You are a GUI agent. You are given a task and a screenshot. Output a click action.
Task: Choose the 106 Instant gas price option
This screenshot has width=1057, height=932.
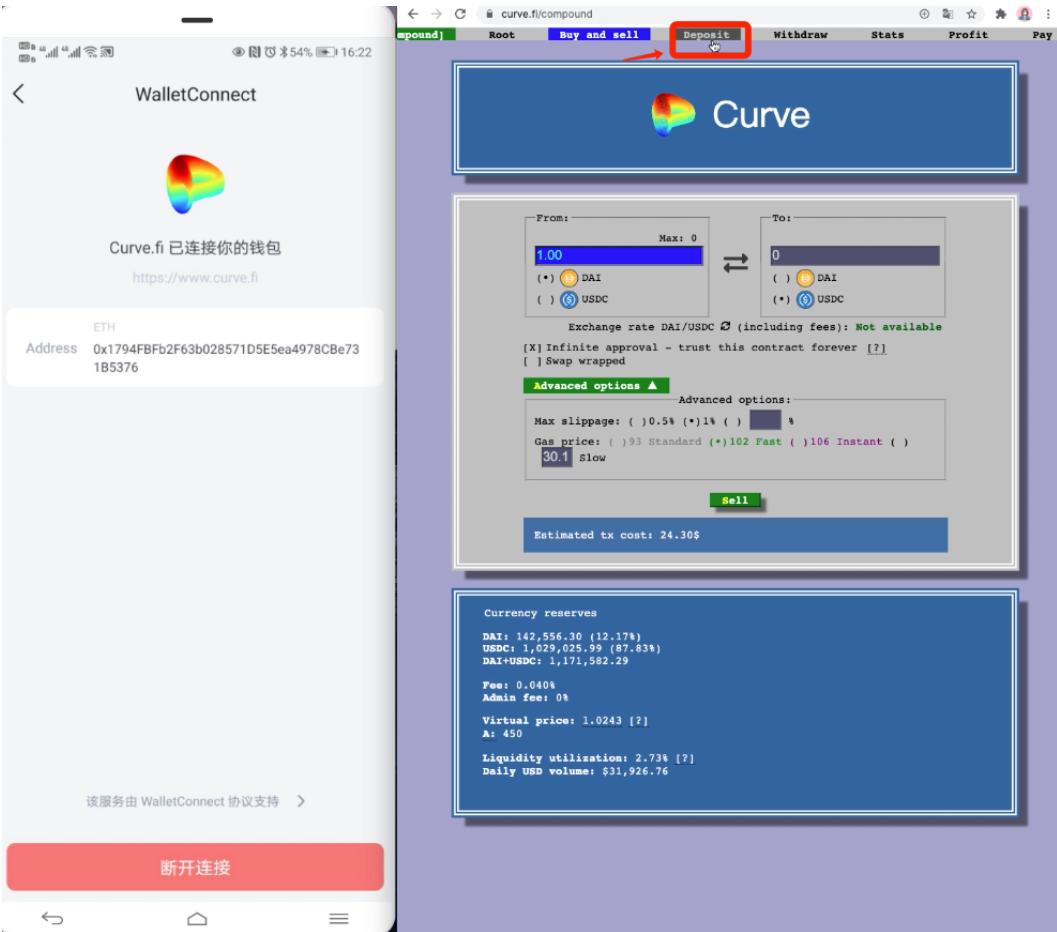click(x=797, y=441)
